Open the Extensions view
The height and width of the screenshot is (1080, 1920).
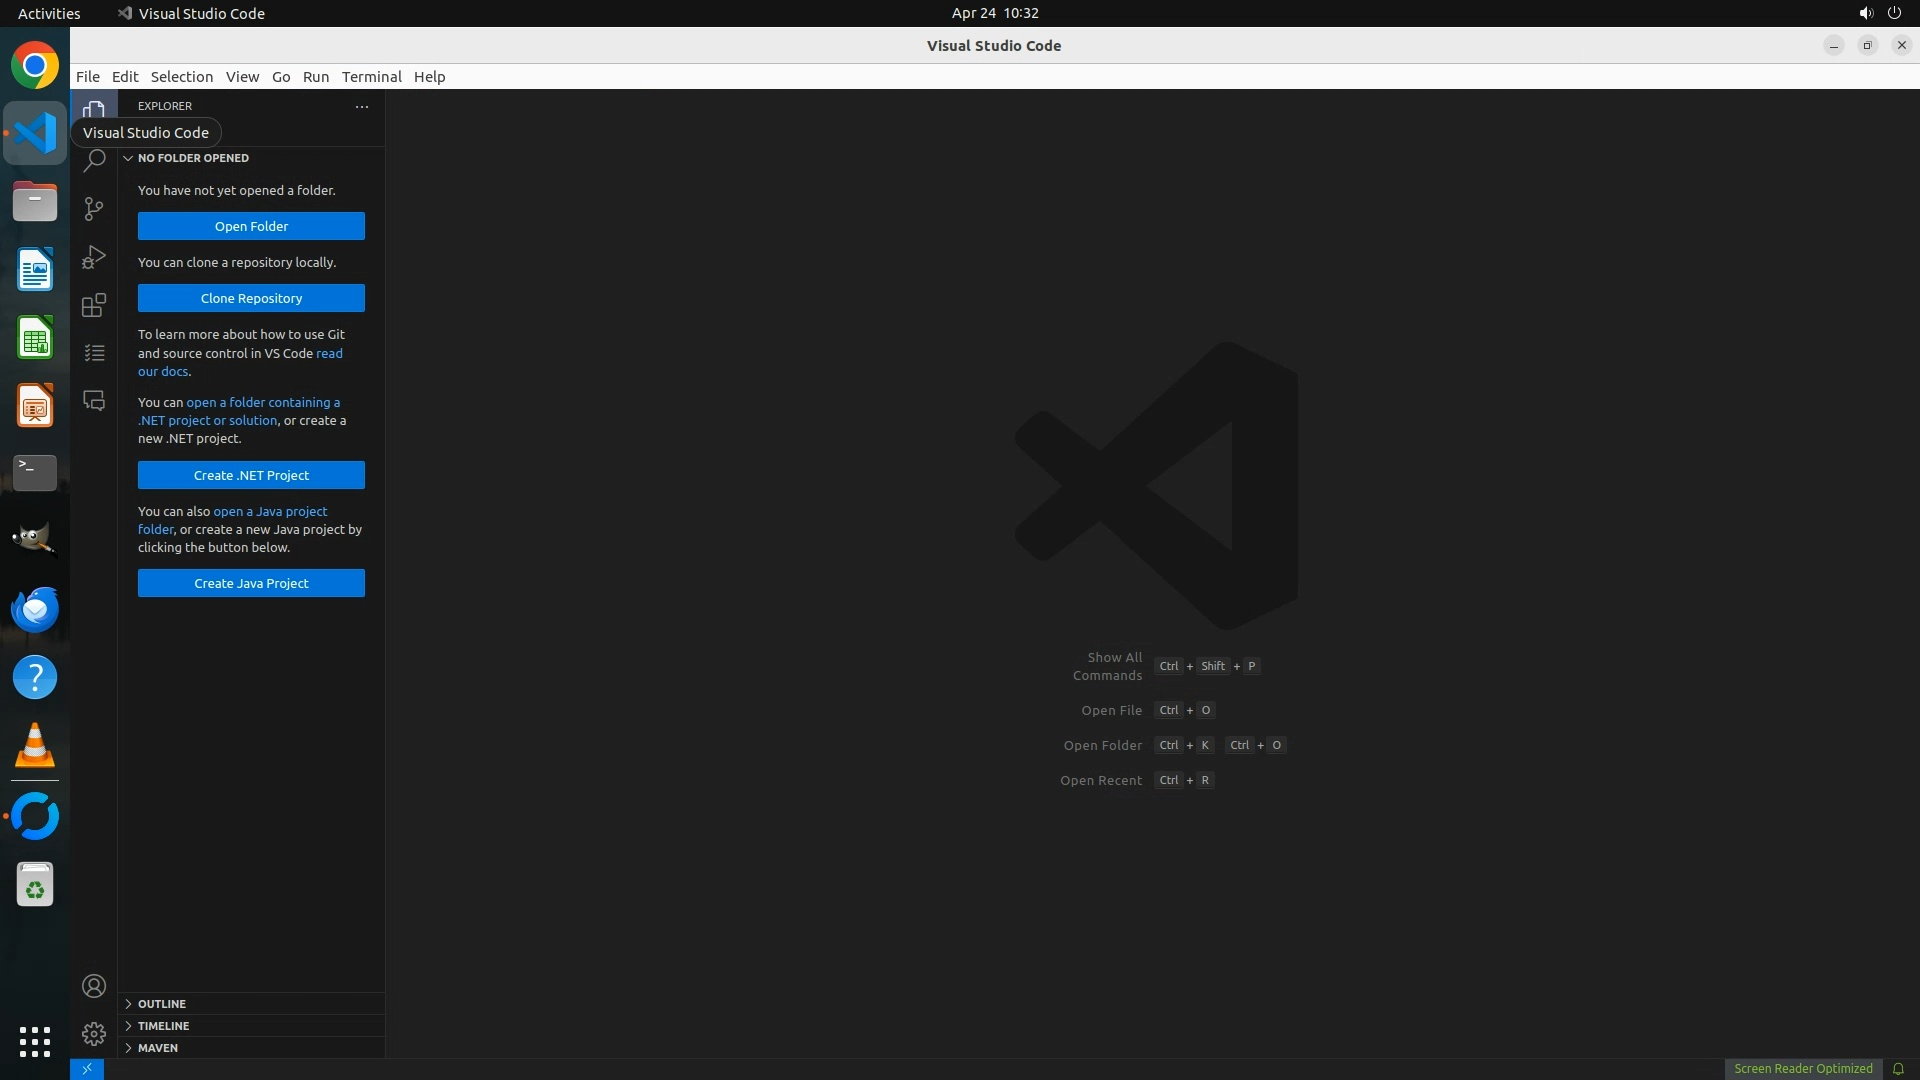tap(94, 305)
